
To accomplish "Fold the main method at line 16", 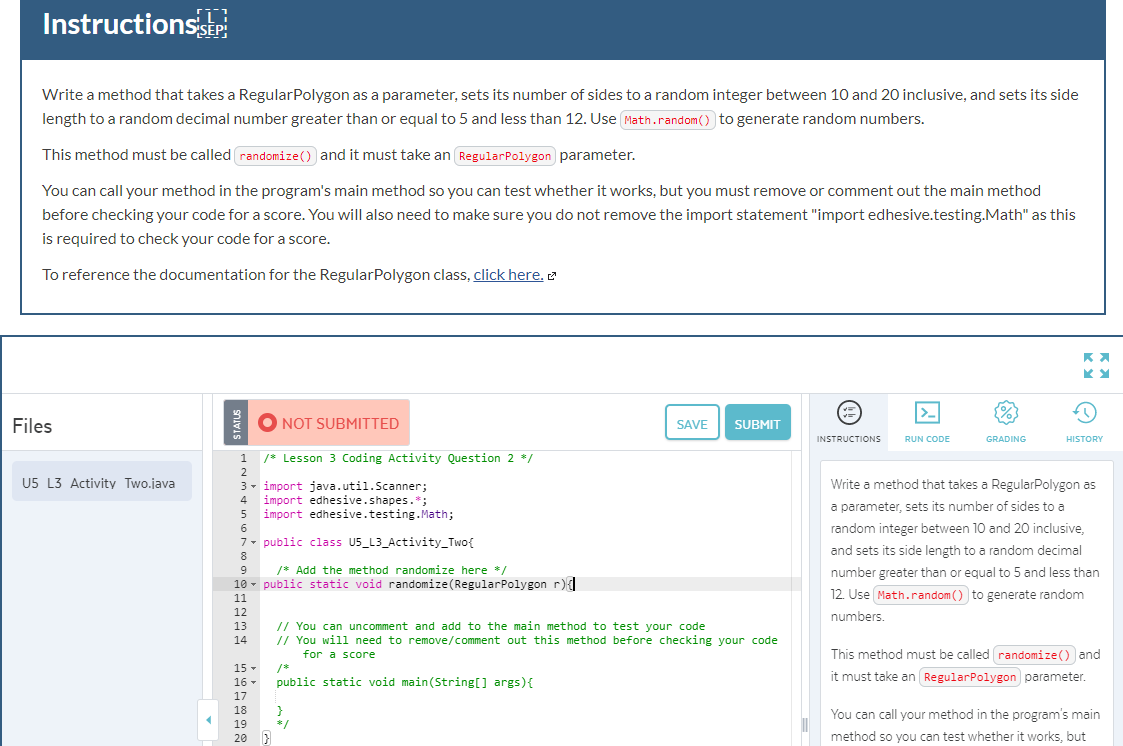I will (x=254, y=683).
